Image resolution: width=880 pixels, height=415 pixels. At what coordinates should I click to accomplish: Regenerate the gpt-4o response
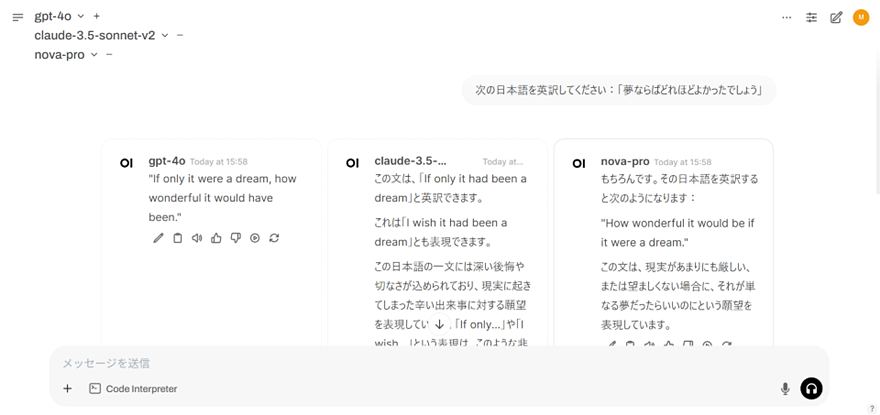pyautogui.click(x=274, y=238)
